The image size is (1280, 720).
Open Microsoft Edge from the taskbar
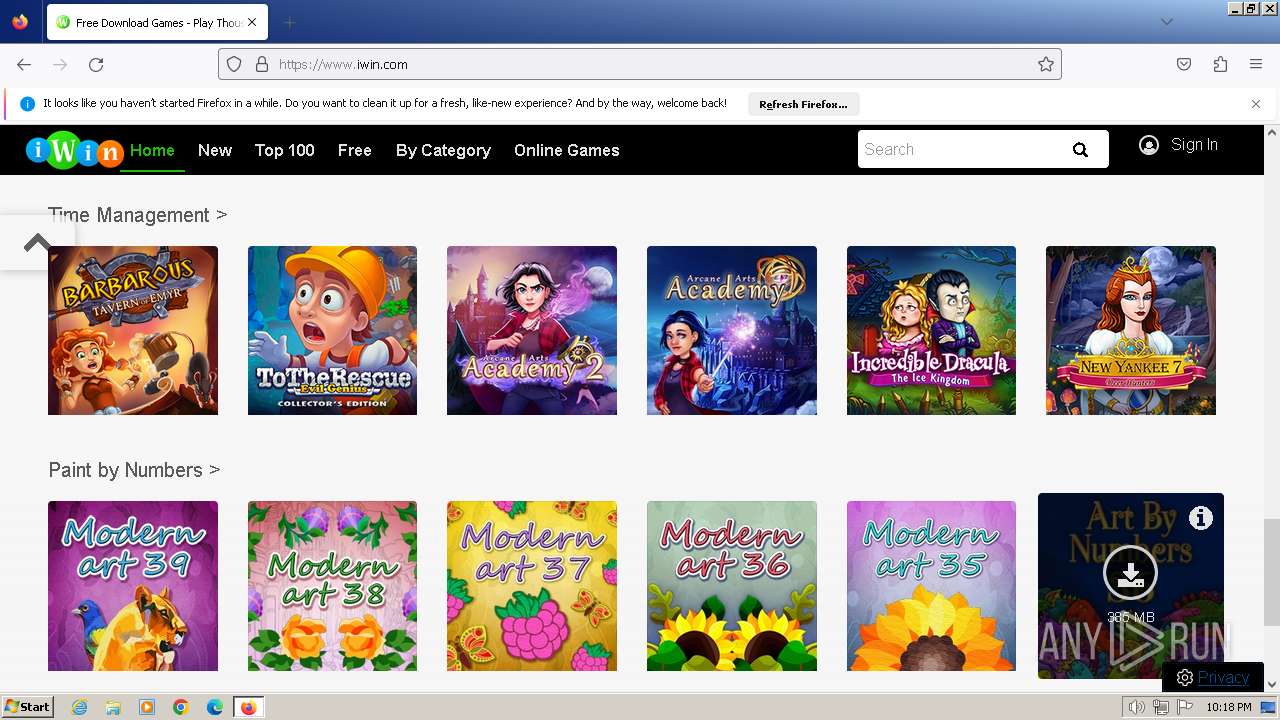214,707
